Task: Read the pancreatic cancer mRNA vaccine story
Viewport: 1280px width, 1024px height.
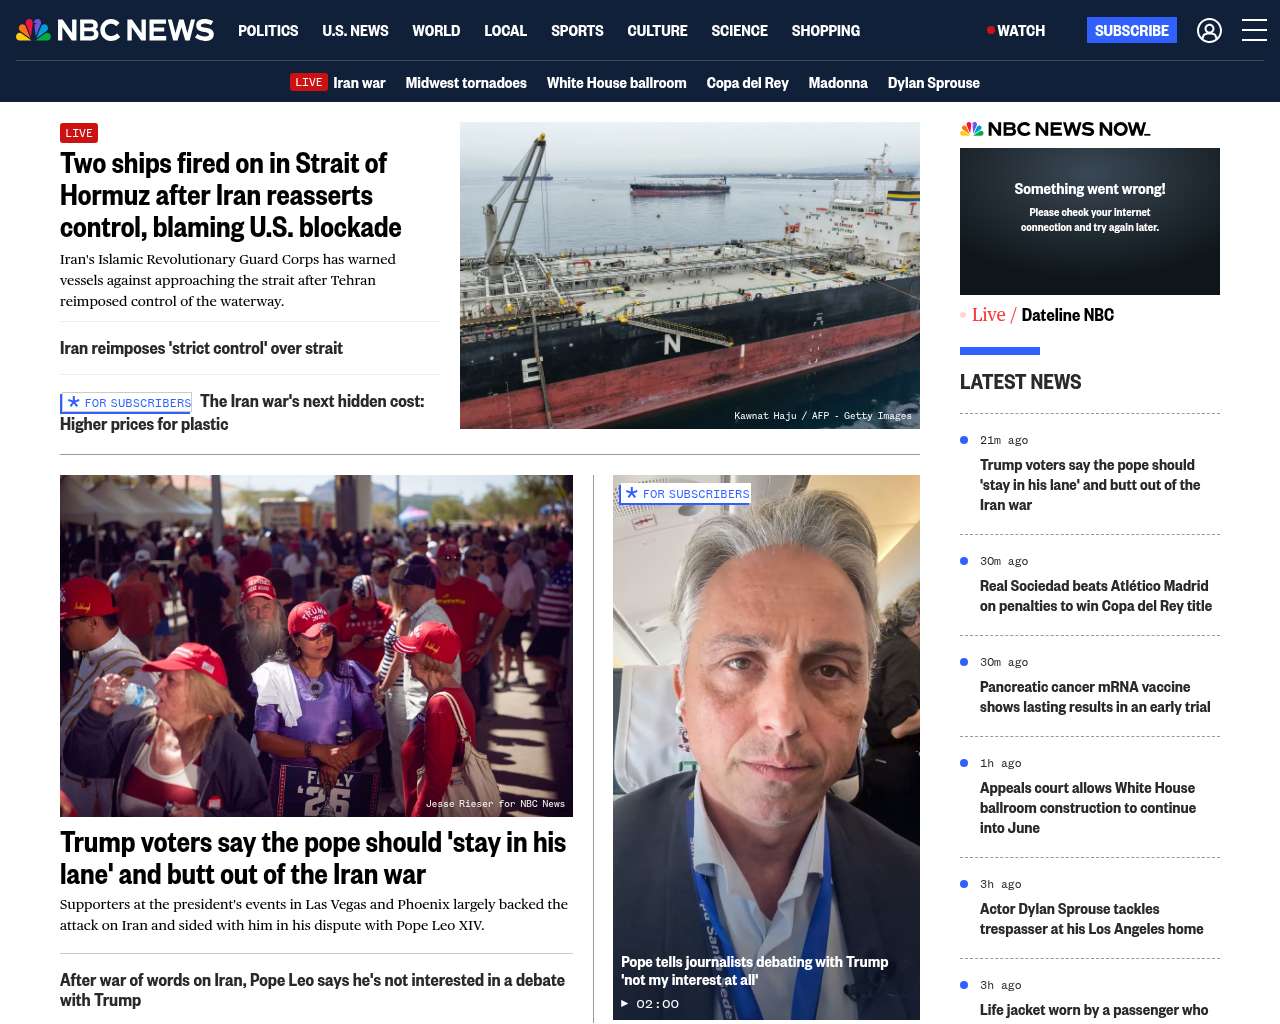Action: coord(1095,697)
